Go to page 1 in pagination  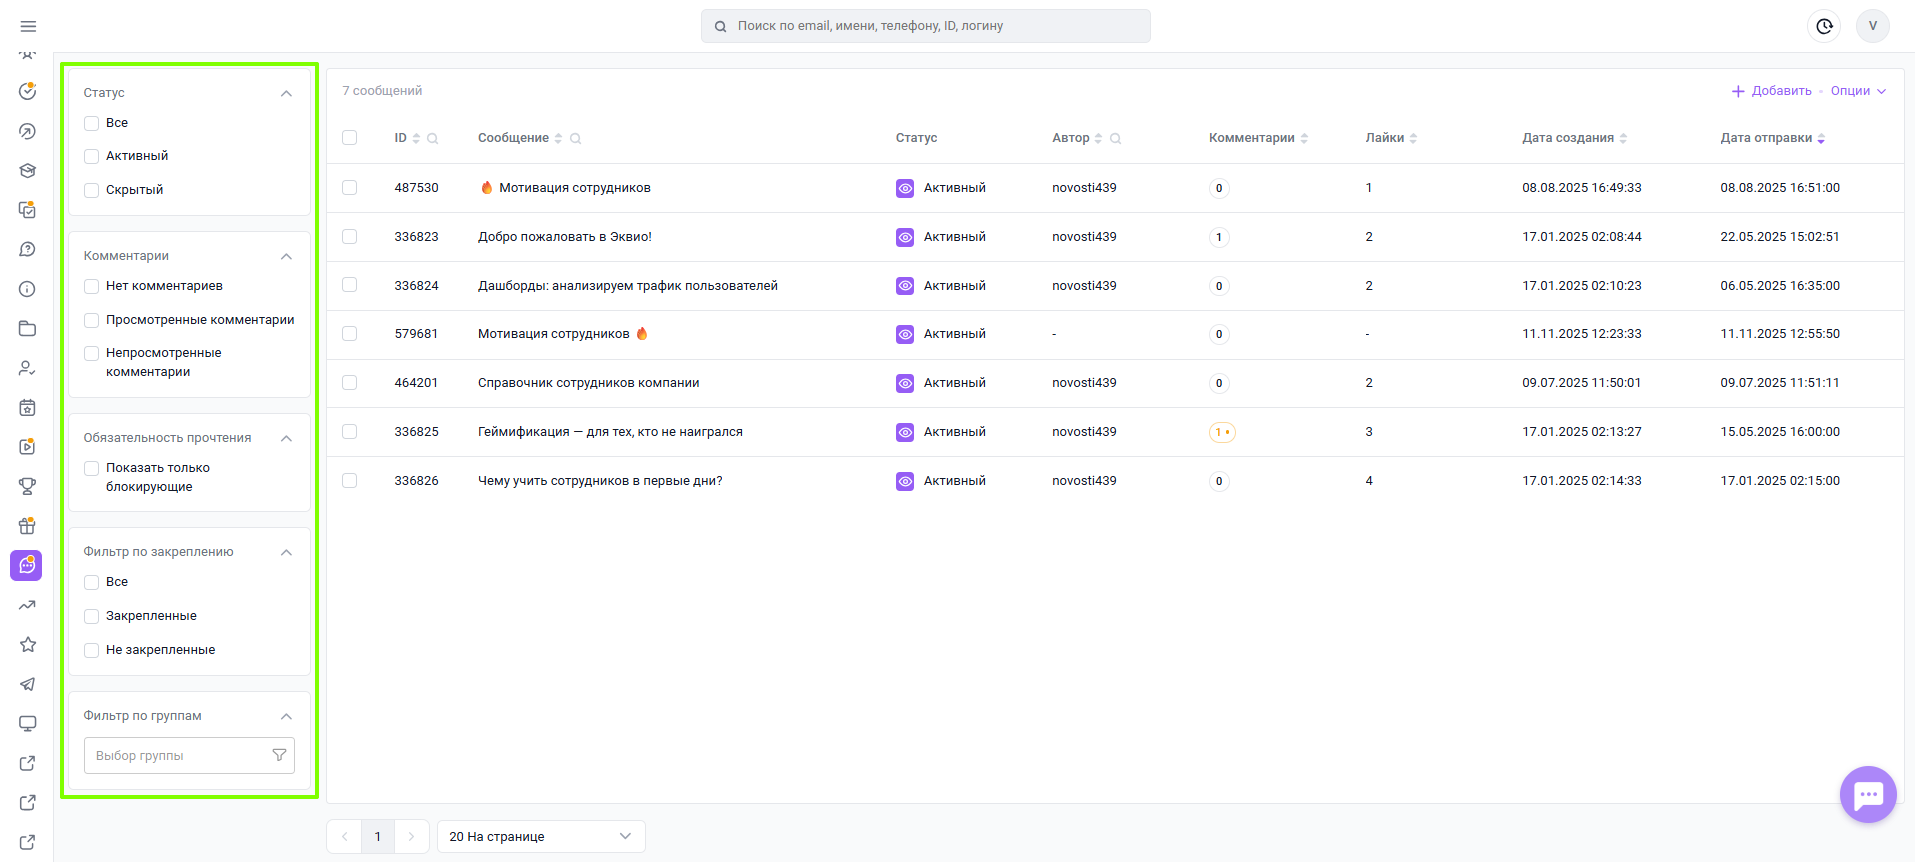coord(378,837)
